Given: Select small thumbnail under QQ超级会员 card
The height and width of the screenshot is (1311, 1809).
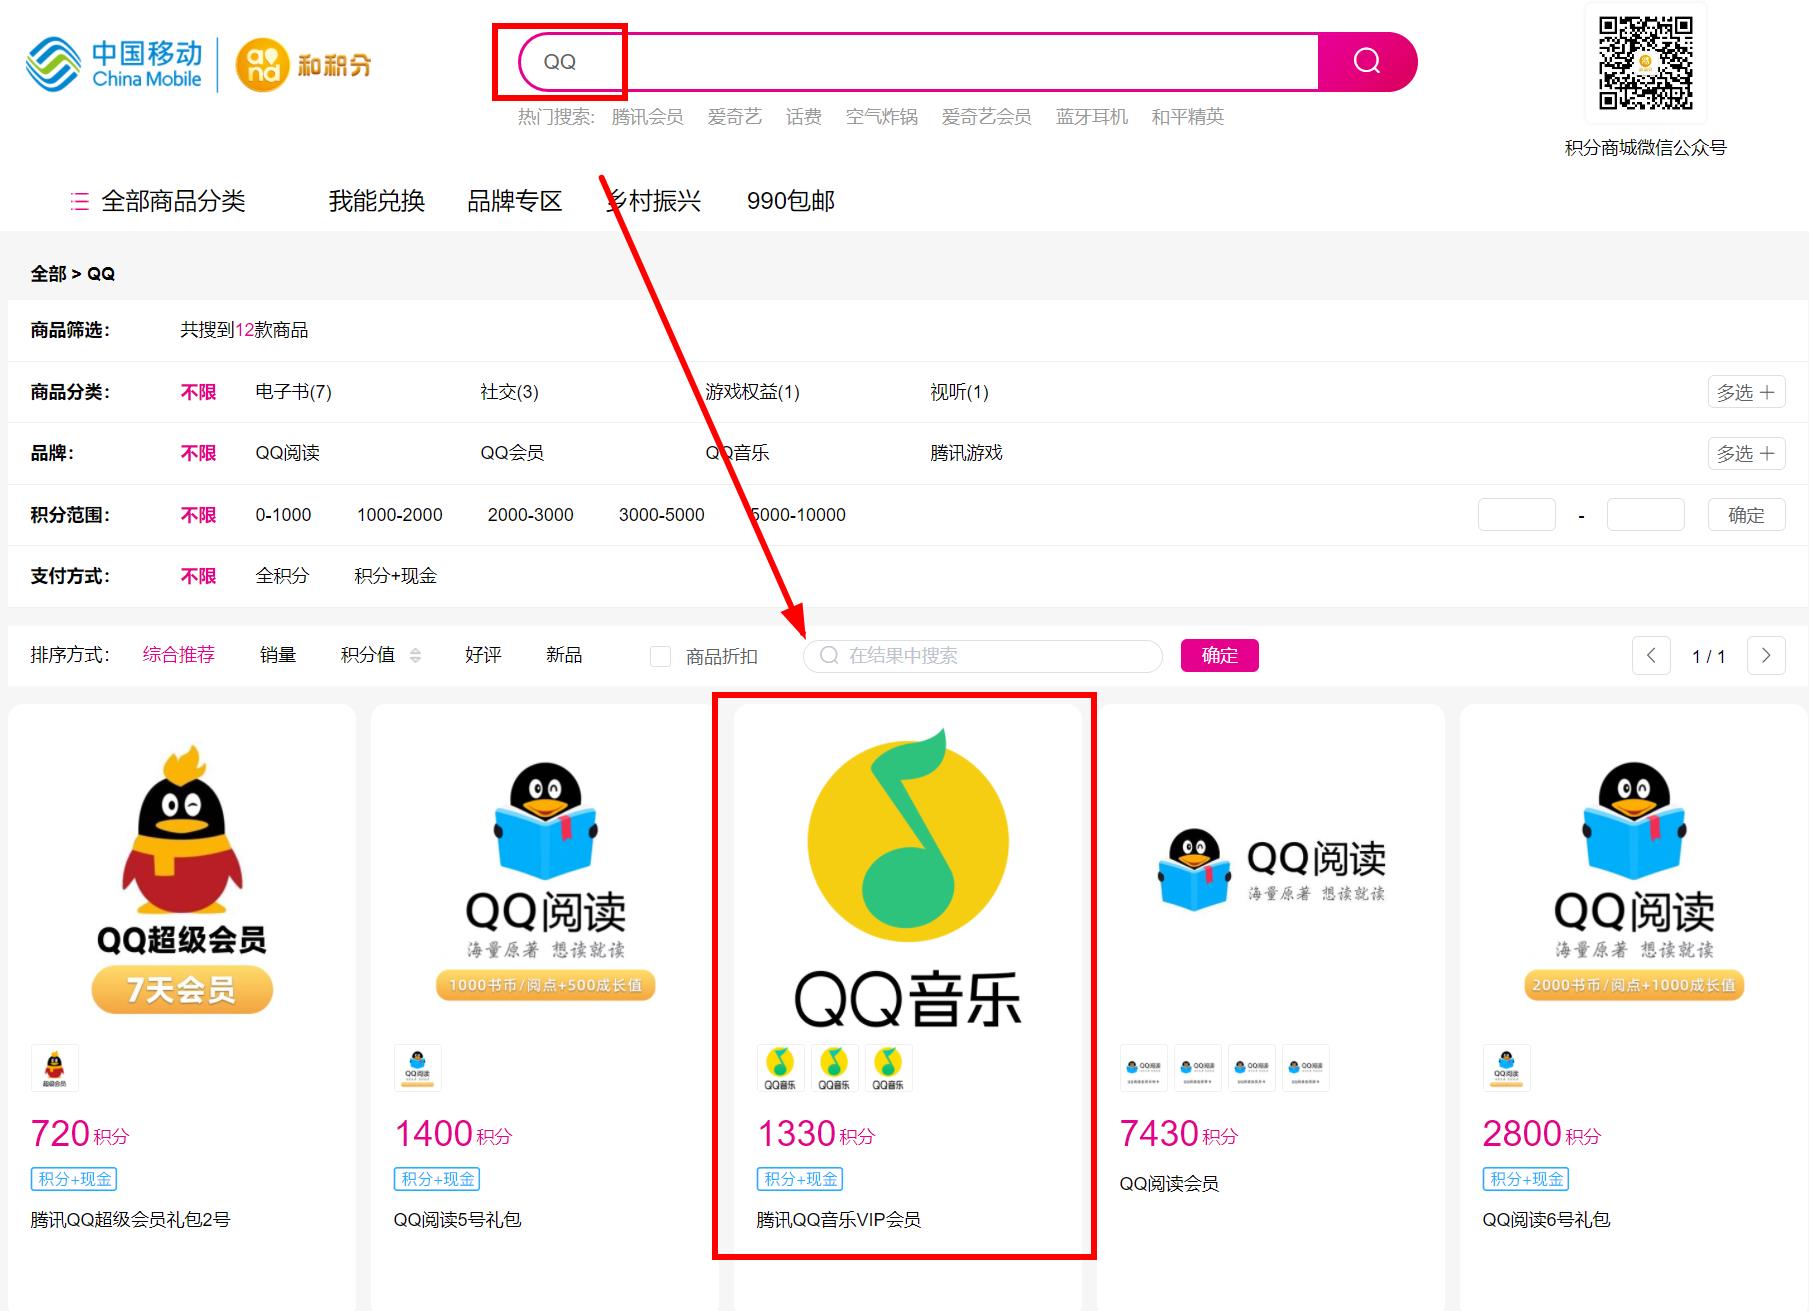Looking at the screenshot, I should (x=55, y=1068).
